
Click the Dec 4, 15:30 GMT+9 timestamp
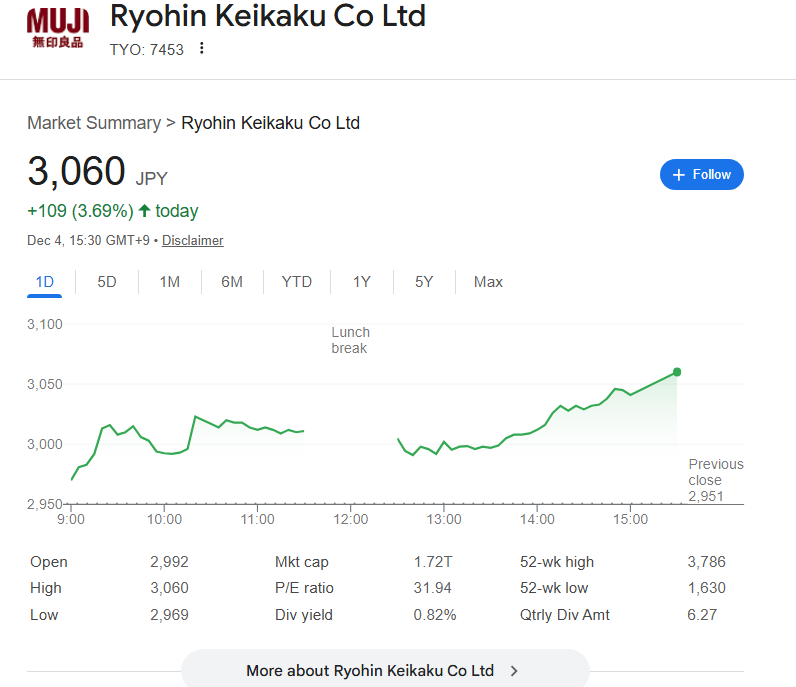(x=88, y=240)
